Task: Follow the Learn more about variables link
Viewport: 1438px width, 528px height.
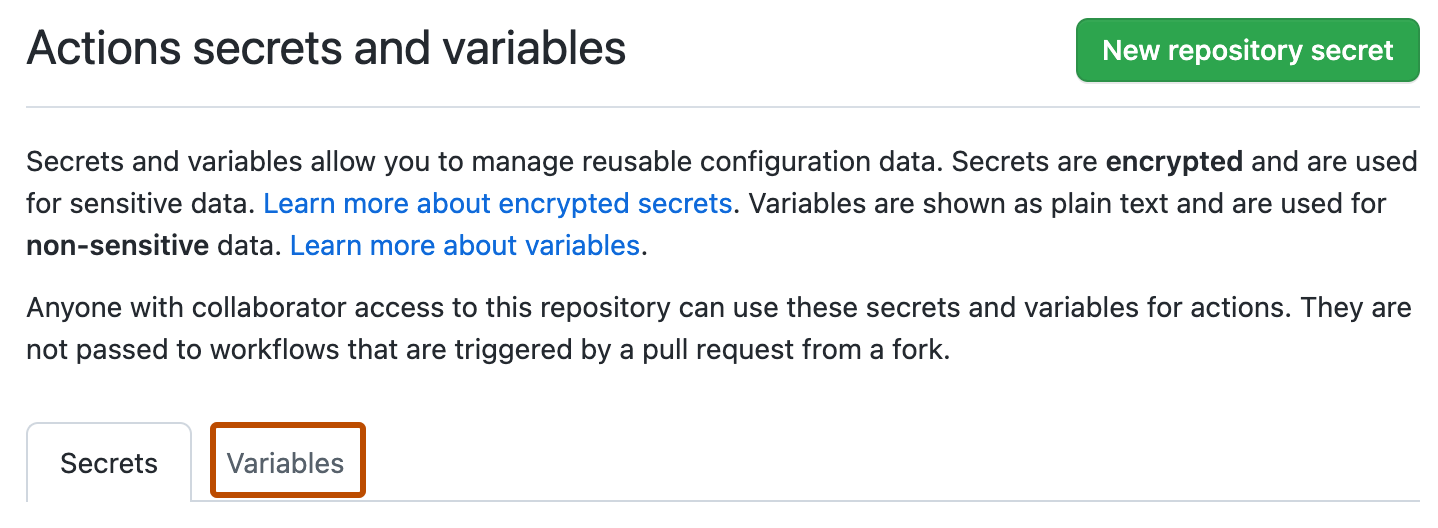Action: pos(464,245)
